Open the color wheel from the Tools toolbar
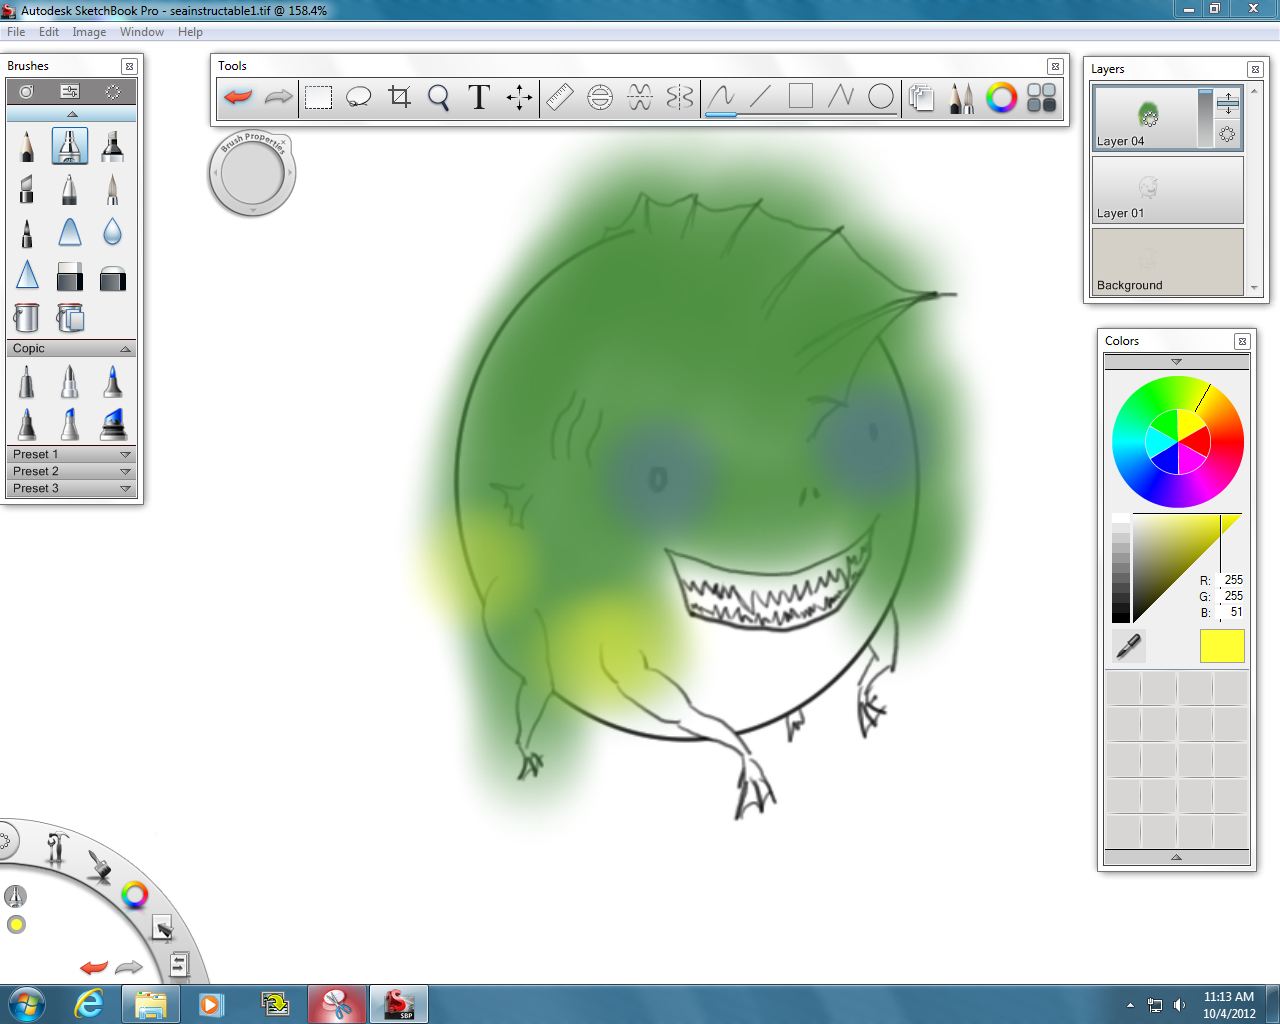This screenshot has width=1280, height=1024. (x=999, y=98)
